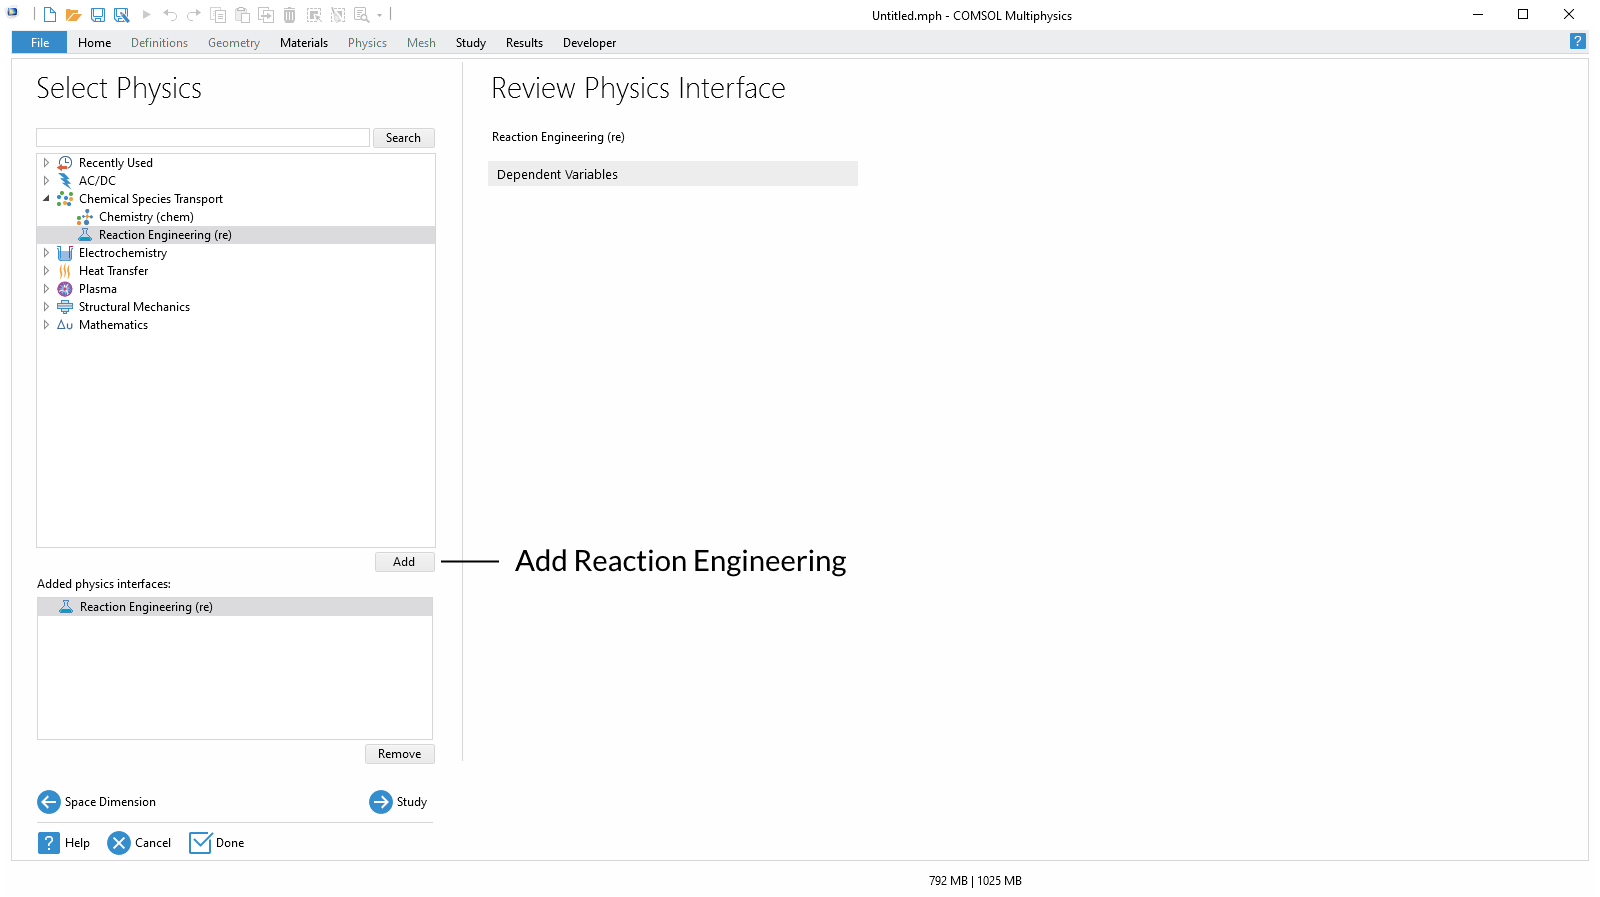Switch to the Results tab
Viewport: 1600px width, 897px height.
pyautogui.click(x=524, y=43)
